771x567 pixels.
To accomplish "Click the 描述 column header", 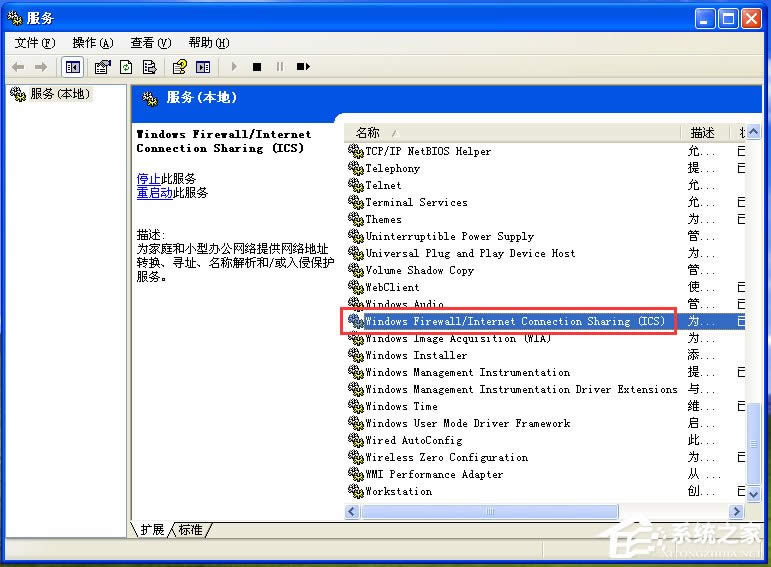I will (705, 132).
